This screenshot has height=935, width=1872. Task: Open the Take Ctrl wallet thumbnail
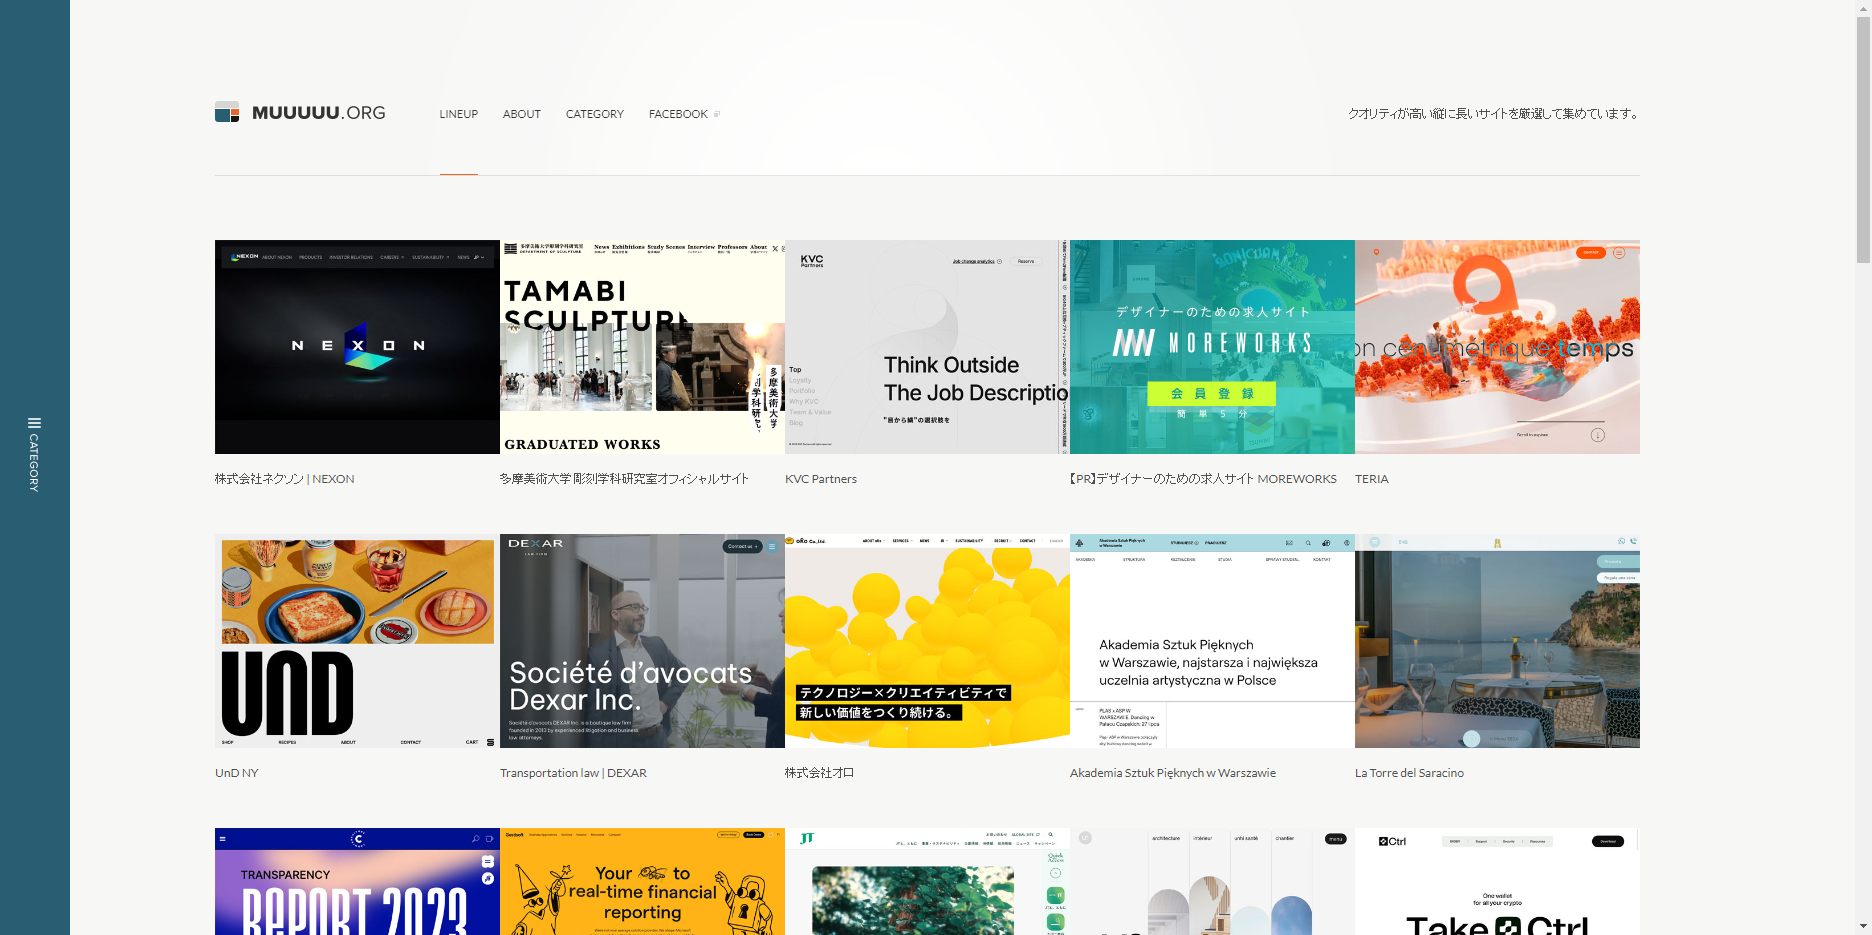[x=1497, y=881]
